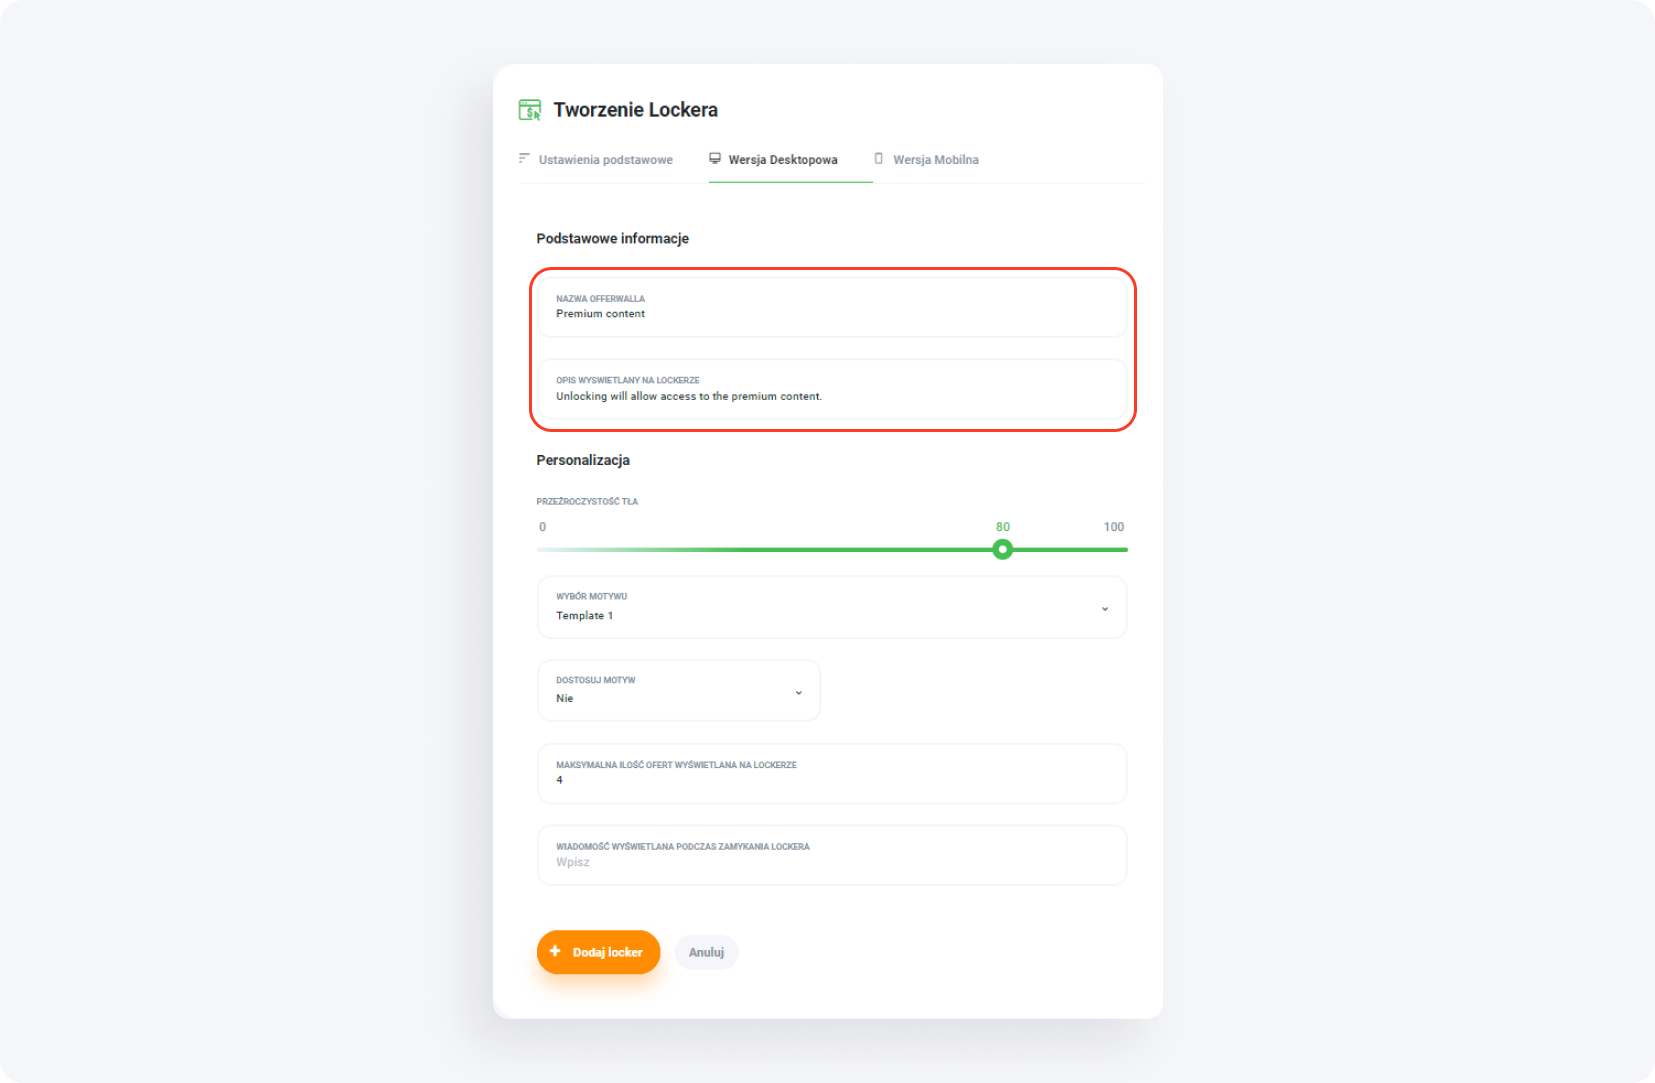Click the settings icon on Ustawienia podstawowe tab
Viewport: 1655px width, 1083px height.
(x=524, y=158)
